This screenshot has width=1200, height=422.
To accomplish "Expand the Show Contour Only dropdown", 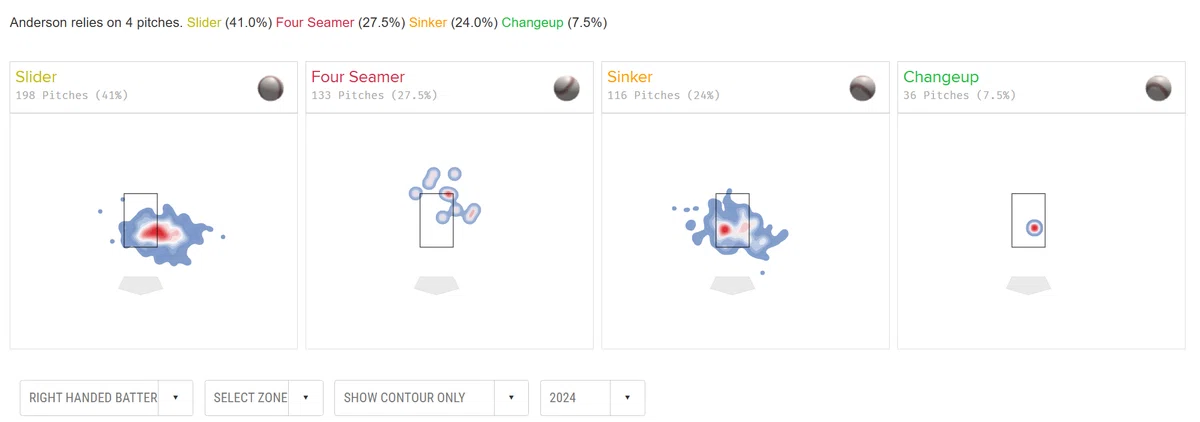I will coord(431,397).
